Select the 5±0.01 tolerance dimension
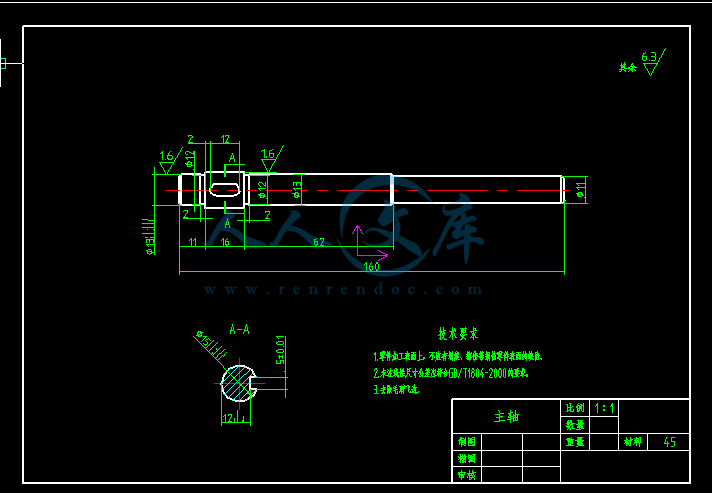 coord(280,349)
